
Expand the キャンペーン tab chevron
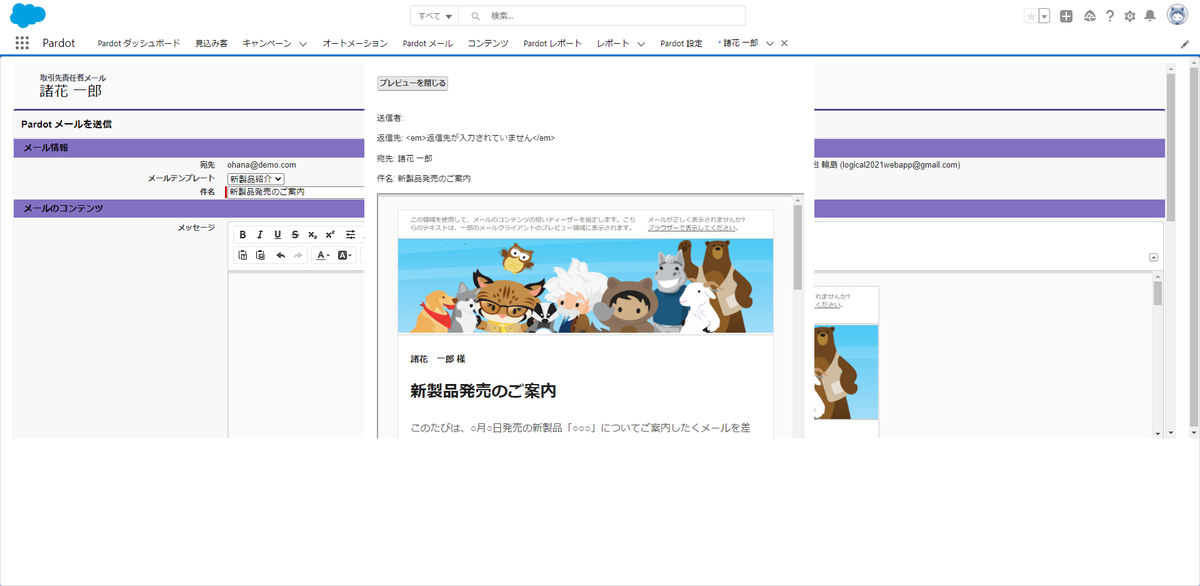coord(303,44)
